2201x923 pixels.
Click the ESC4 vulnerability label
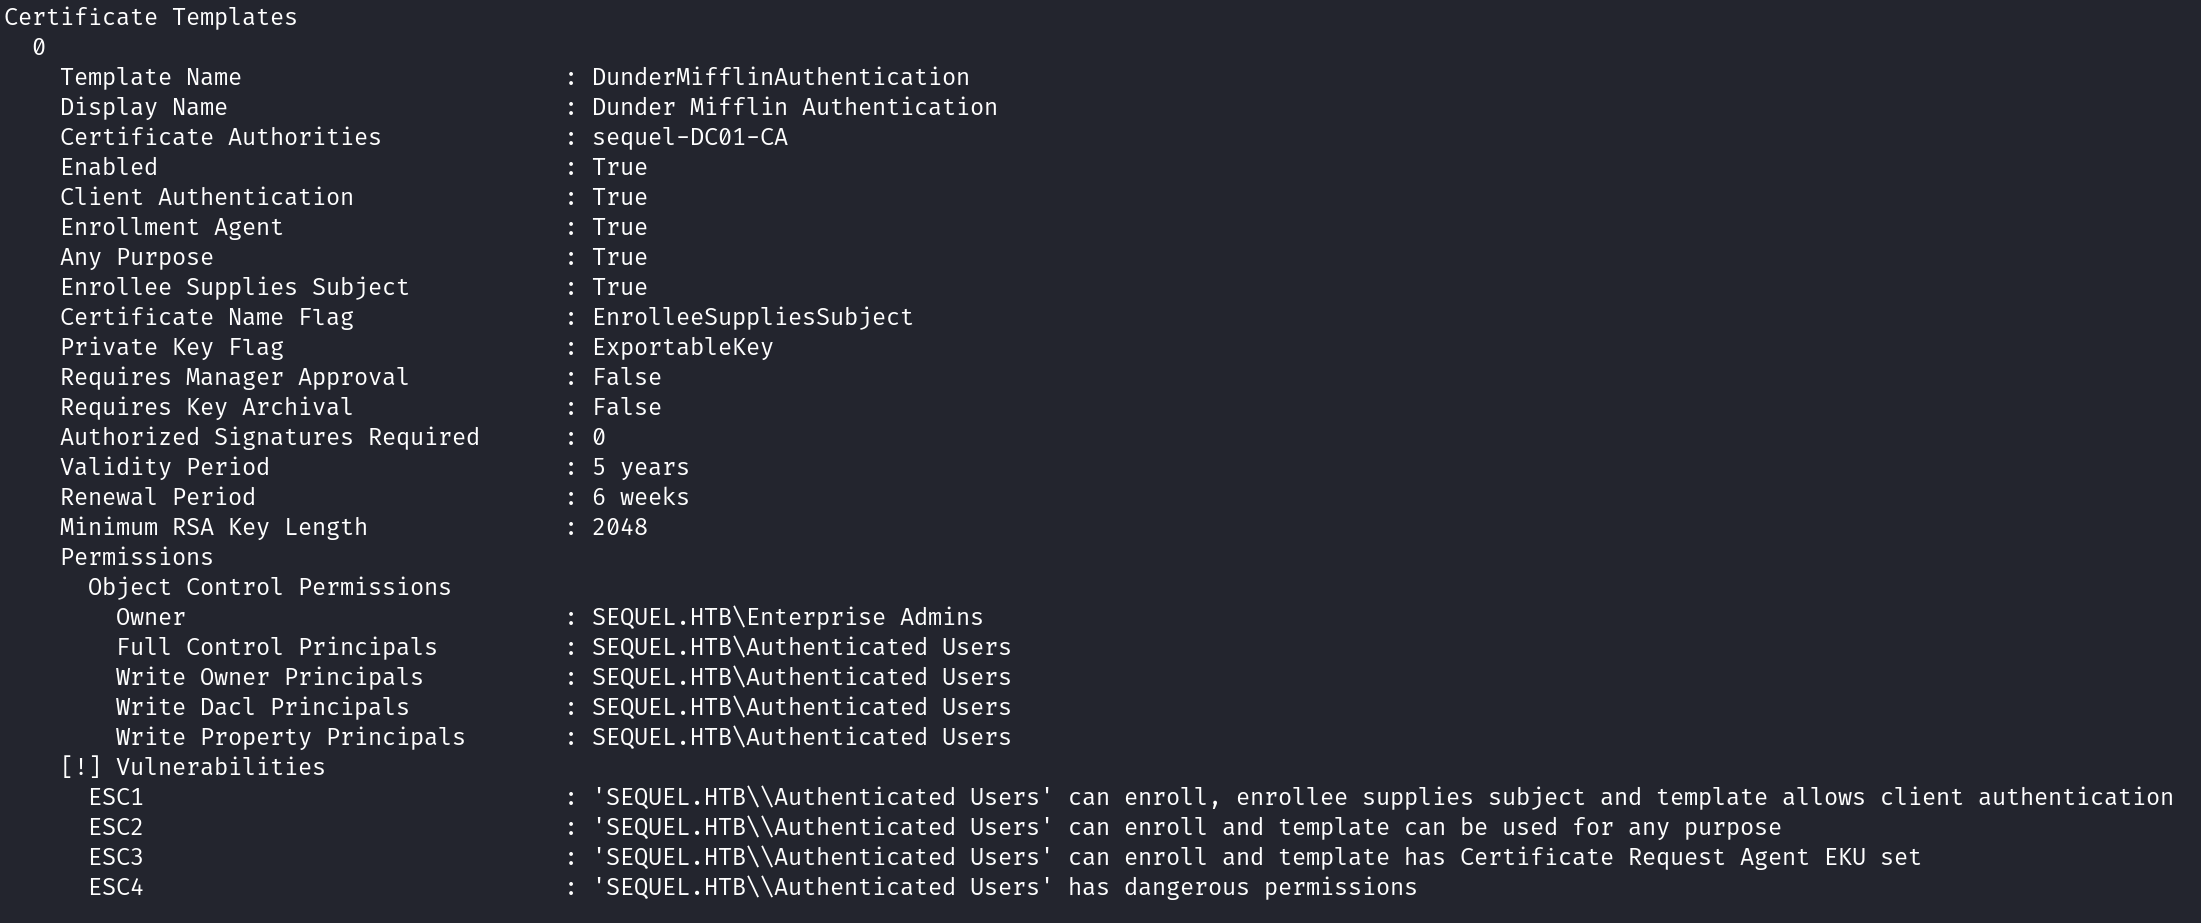click(116, 887)
